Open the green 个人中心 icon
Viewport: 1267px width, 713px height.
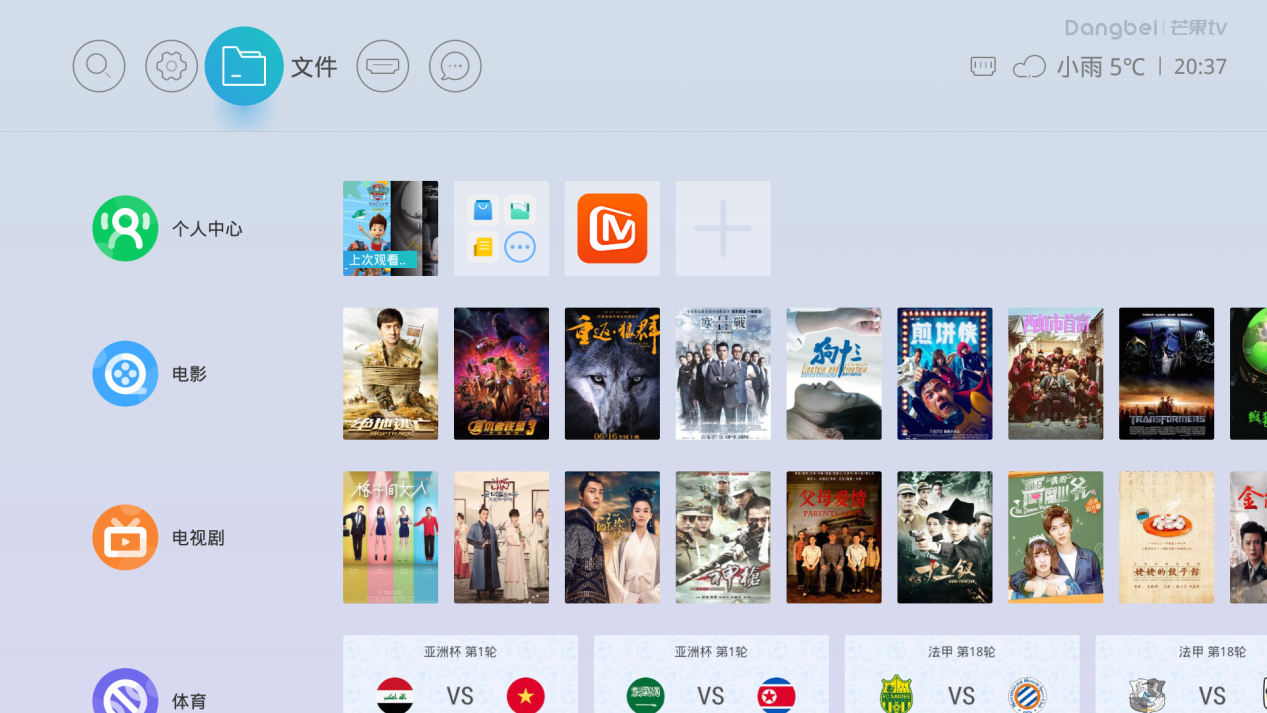tap(125, 228)
